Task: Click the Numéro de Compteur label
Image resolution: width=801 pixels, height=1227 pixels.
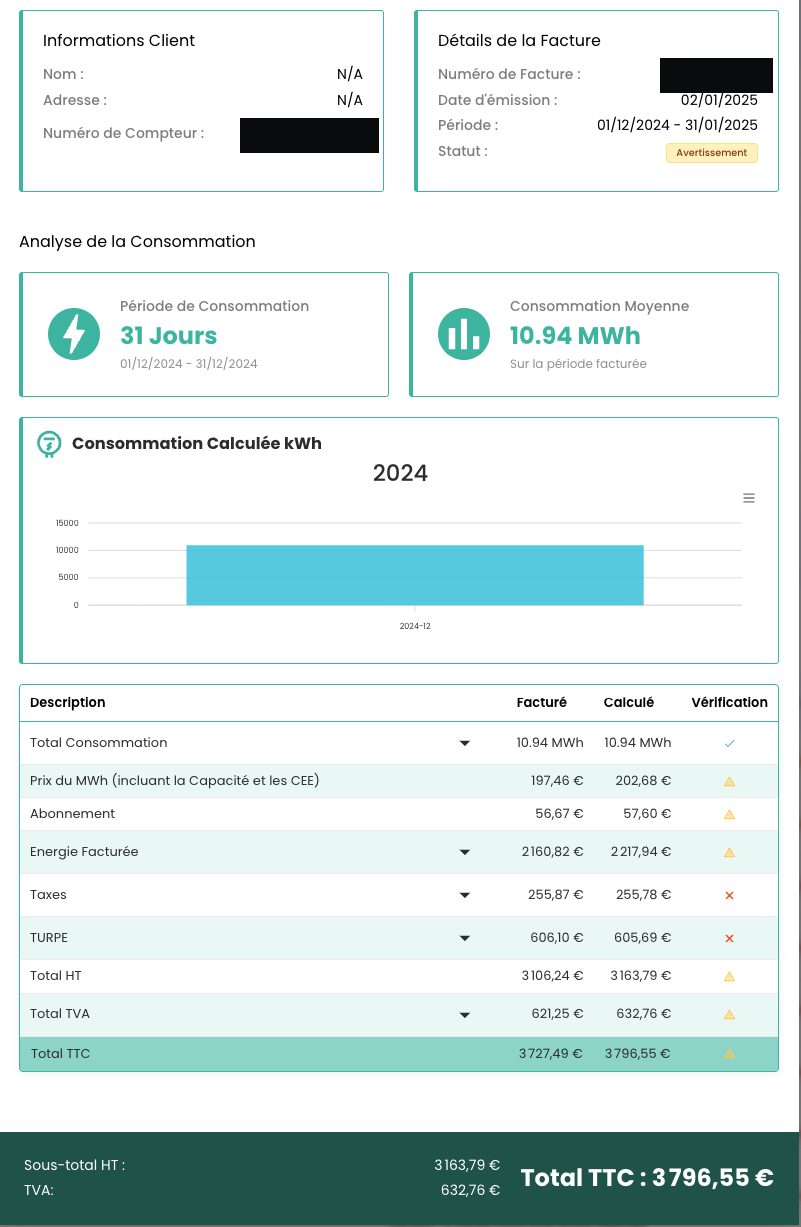Action: tap(123, 133)
